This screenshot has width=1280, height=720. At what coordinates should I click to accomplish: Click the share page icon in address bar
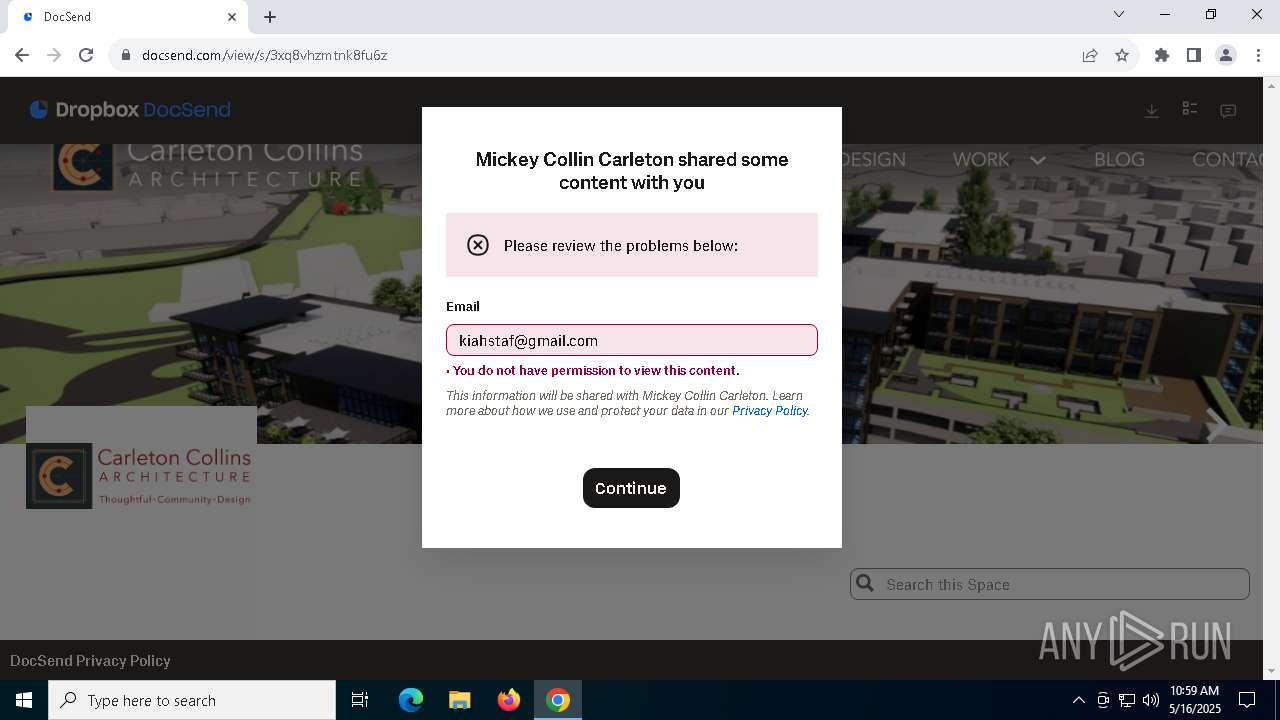1090,55
